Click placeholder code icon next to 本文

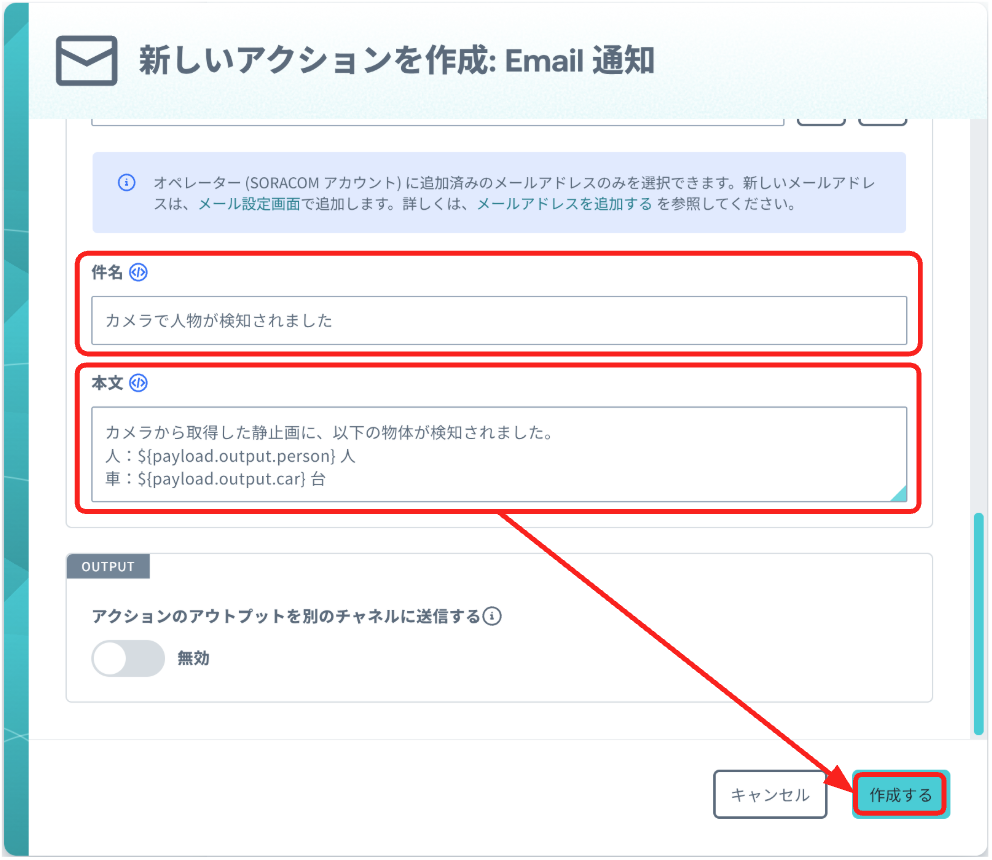139,383
